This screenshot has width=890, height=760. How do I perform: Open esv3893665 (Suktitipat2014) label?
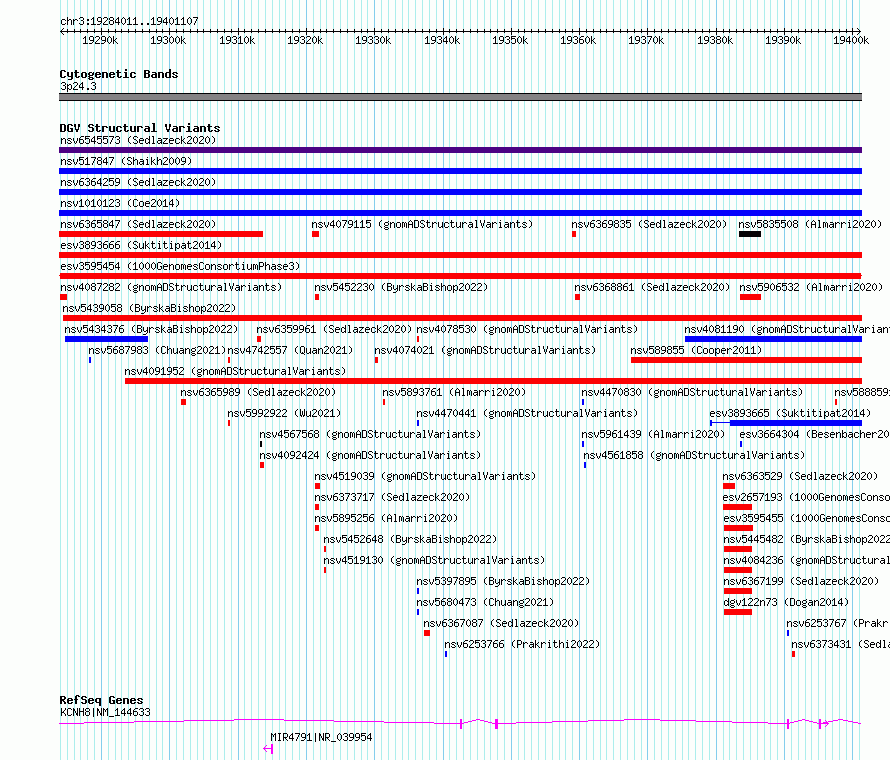click(790, 413)
